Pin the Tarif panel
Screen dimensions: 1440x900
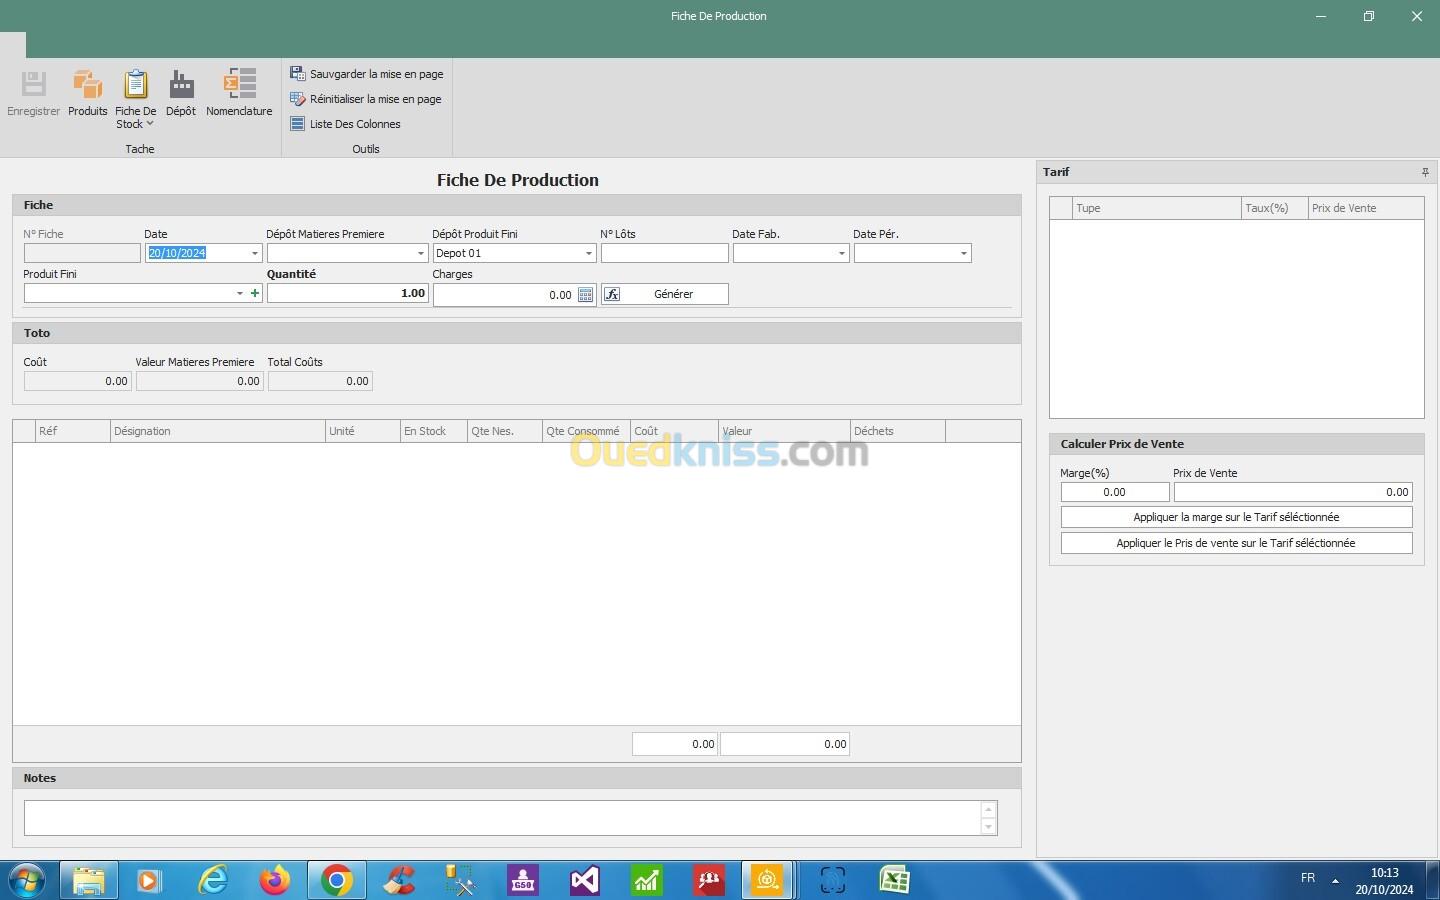point(1425,173)
